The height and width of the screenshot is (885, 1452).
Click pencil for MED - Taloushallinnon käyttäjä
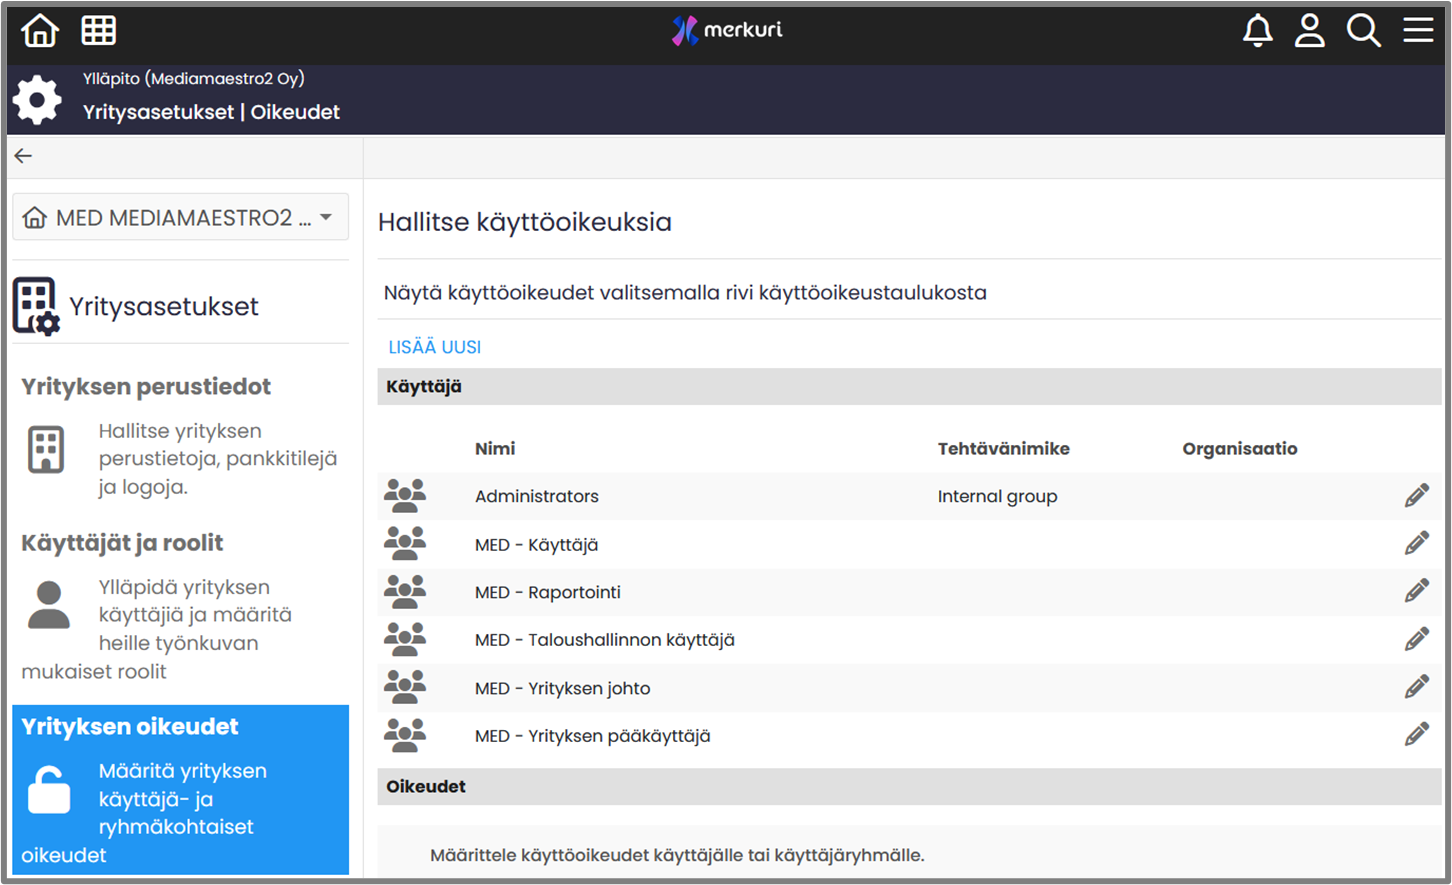[x=1416, y=640]
